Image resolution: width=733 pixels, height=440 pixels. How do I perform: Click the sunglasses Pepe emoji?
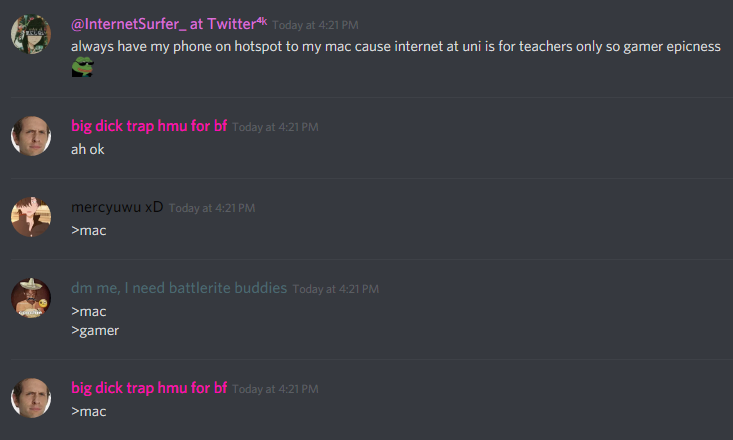coord(83,67)
